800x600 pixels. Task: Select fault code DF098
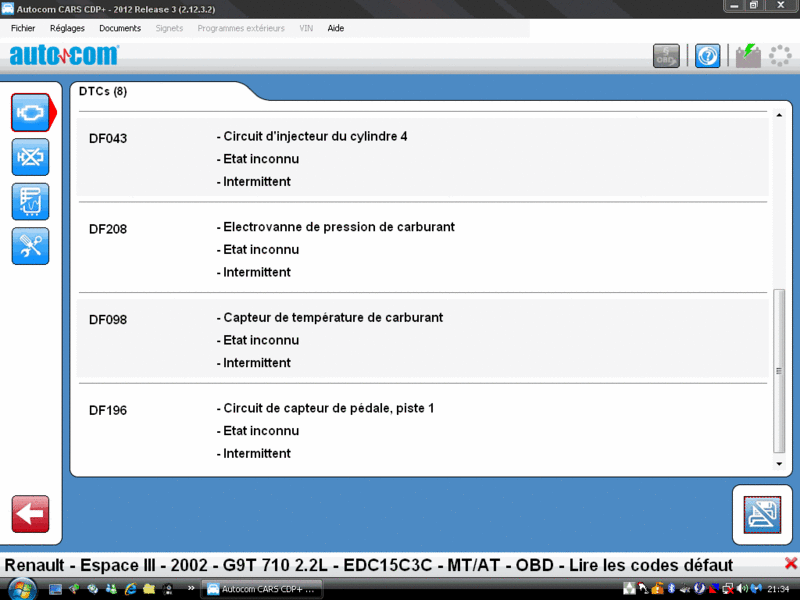tap(108, 320)
